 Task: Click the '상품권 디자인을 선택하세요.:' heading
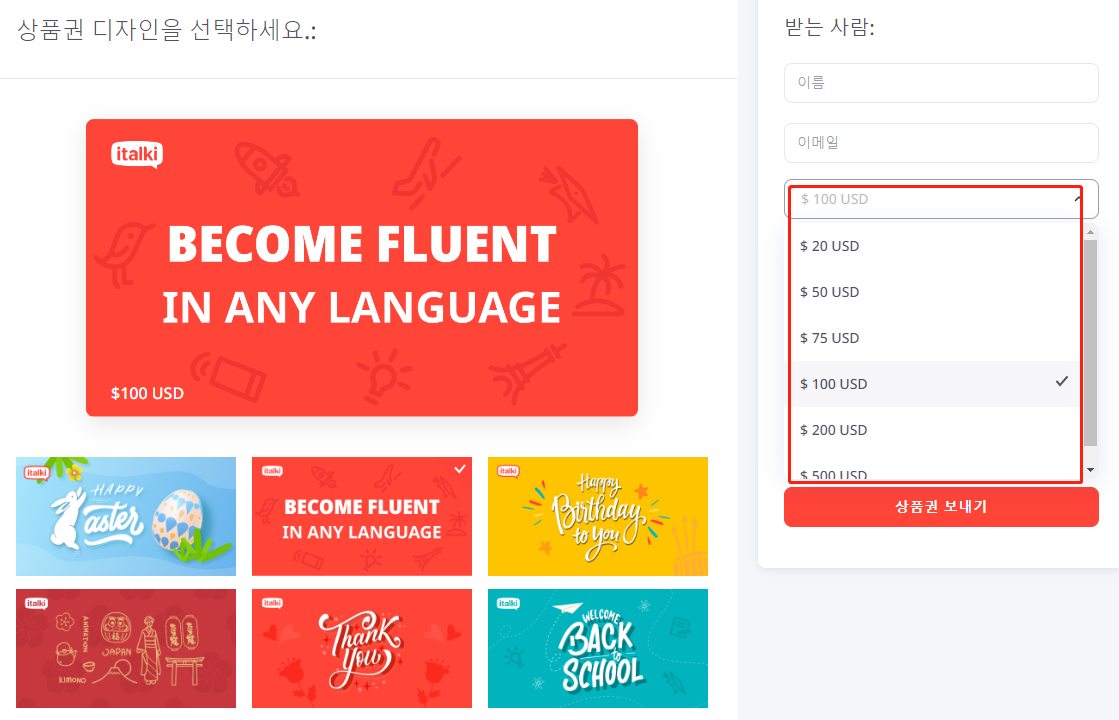(x=167, y=30)
